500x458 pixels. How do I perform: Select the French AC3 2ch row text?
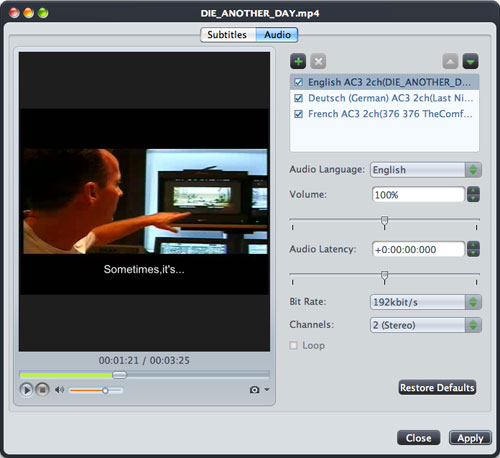click(390, 114)
